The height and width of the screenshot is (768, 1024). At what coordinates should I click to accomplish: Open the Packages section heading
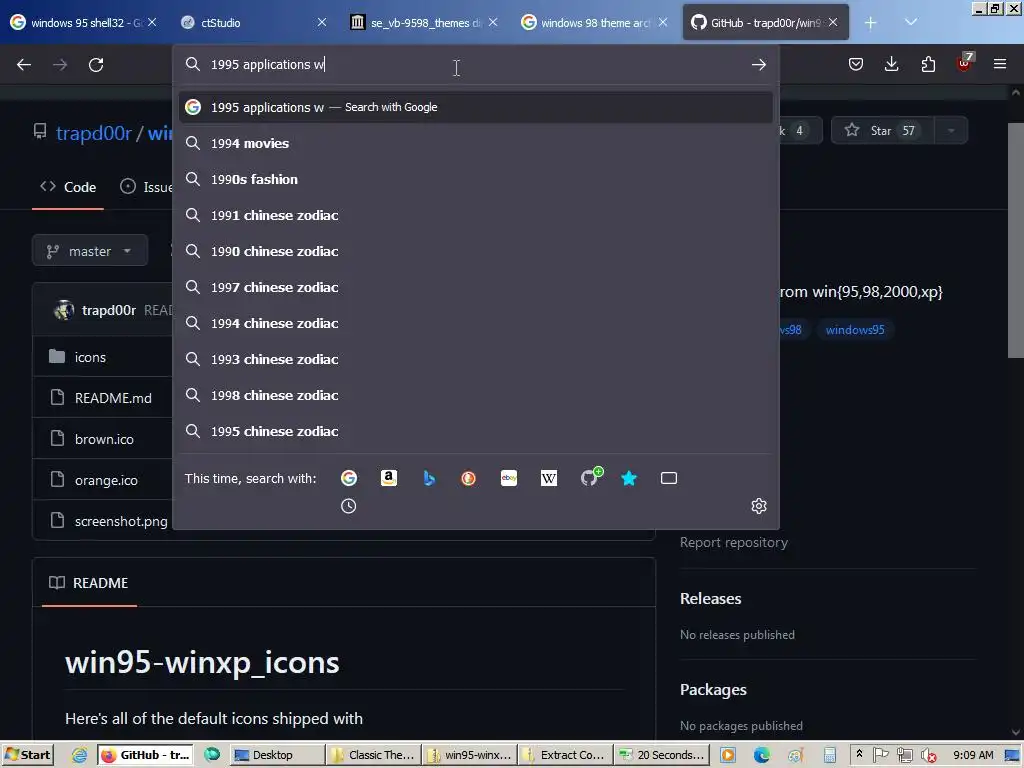[713, 690]
